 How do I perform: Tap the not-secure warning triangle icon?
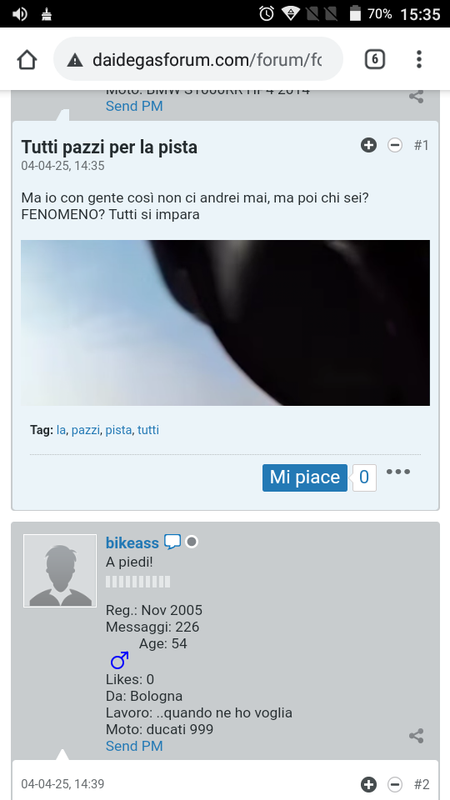tap(74, 61)
